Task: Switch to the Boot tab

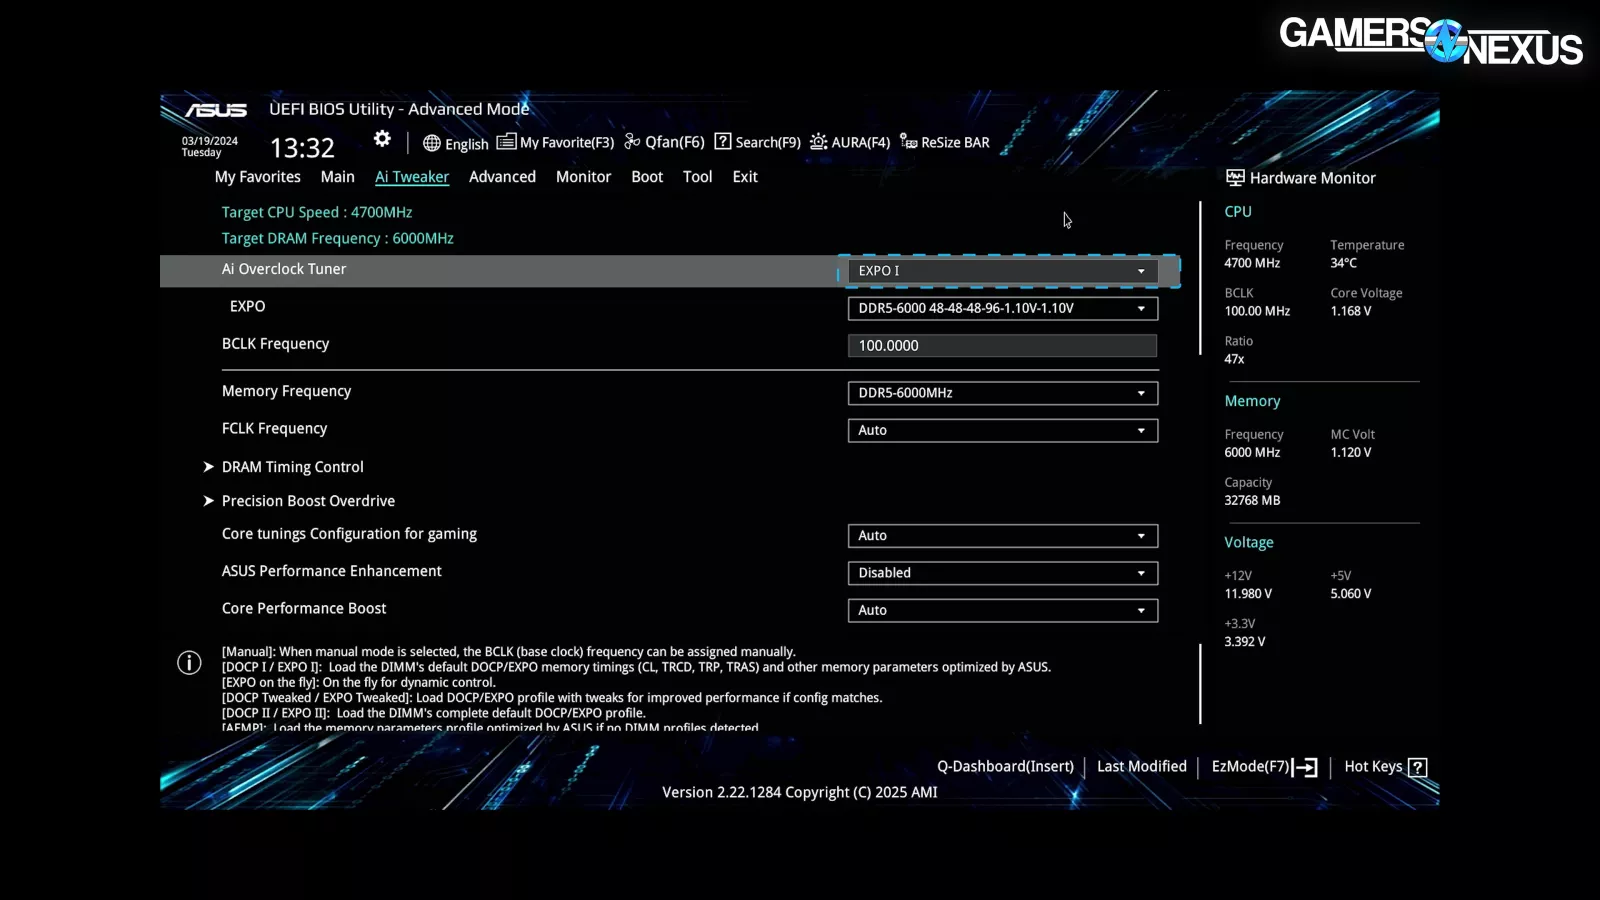Action: [x=647, y=177]
